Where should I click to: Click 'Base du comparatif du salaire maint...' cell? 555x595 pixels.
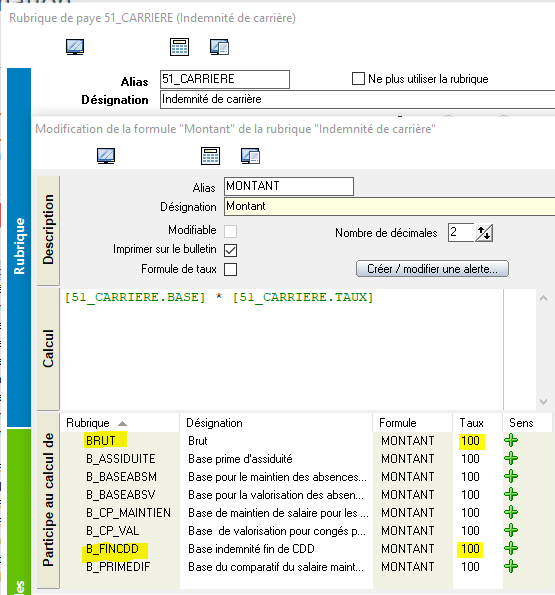click(x=276, y=567)
